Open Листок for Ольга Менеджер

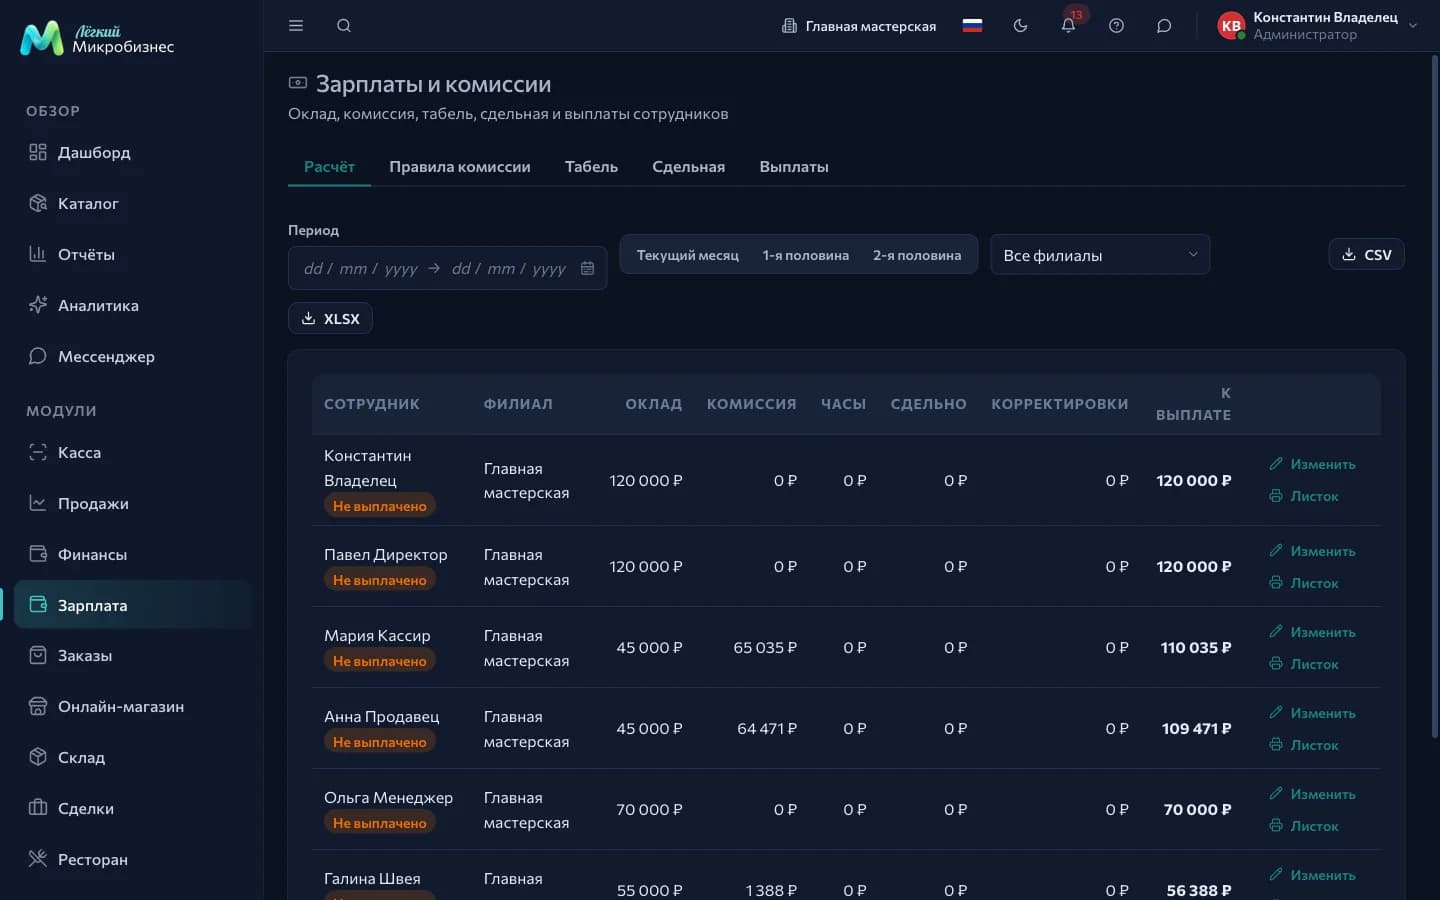tap(1304, 826)
